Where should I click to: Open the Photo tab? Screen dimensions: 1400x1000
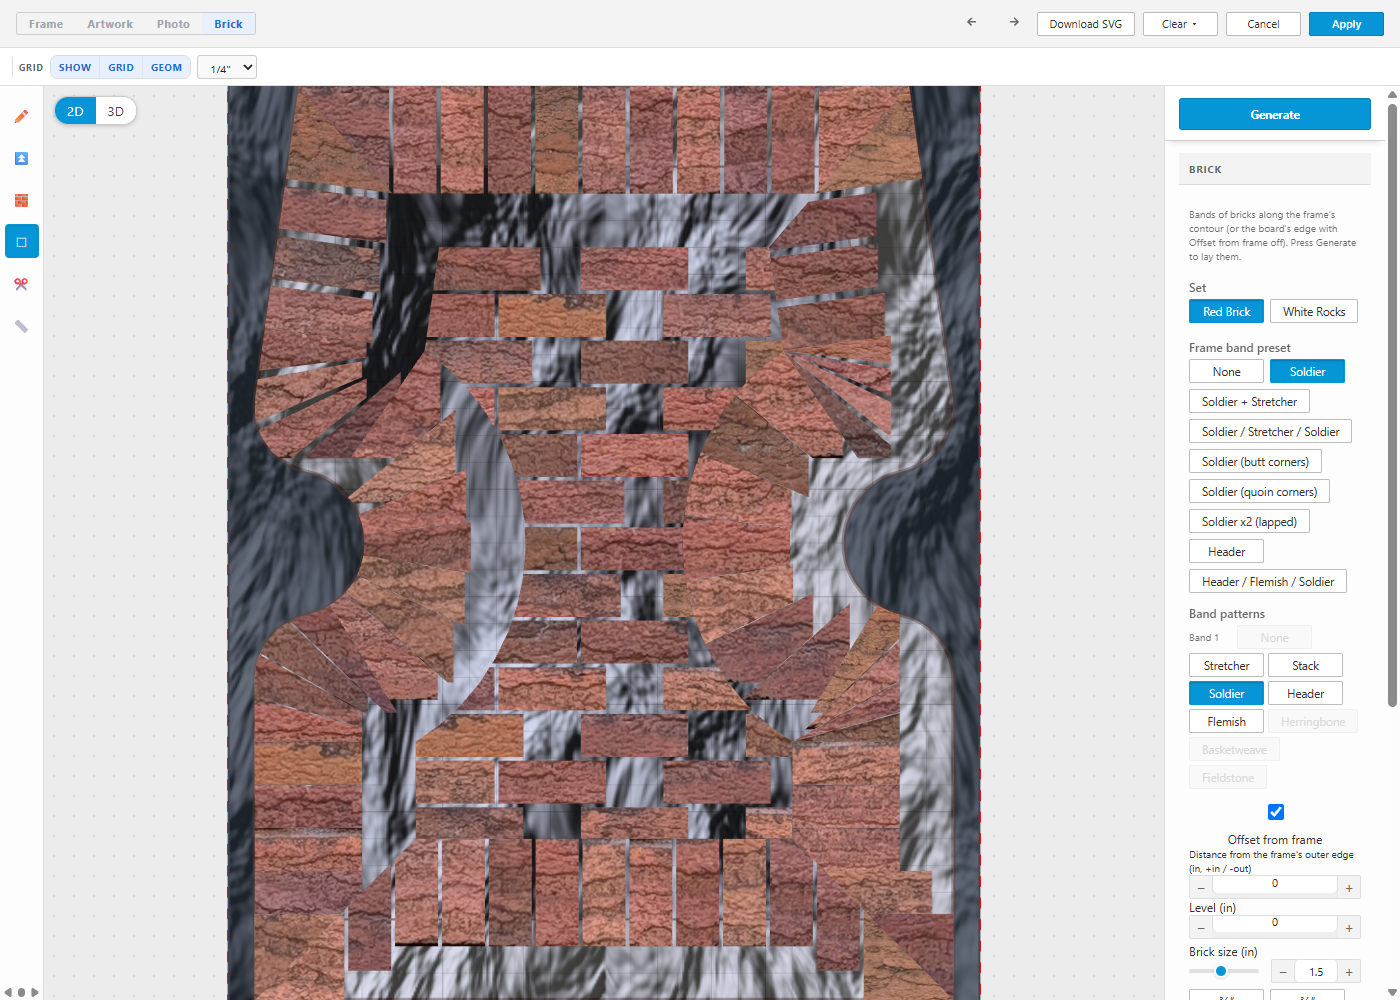173,24
